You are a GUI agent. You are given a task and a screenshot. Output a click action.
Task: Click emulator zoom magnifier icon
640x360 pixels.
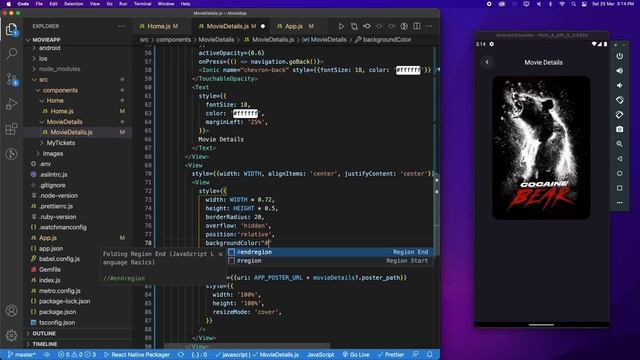(620, 144)
